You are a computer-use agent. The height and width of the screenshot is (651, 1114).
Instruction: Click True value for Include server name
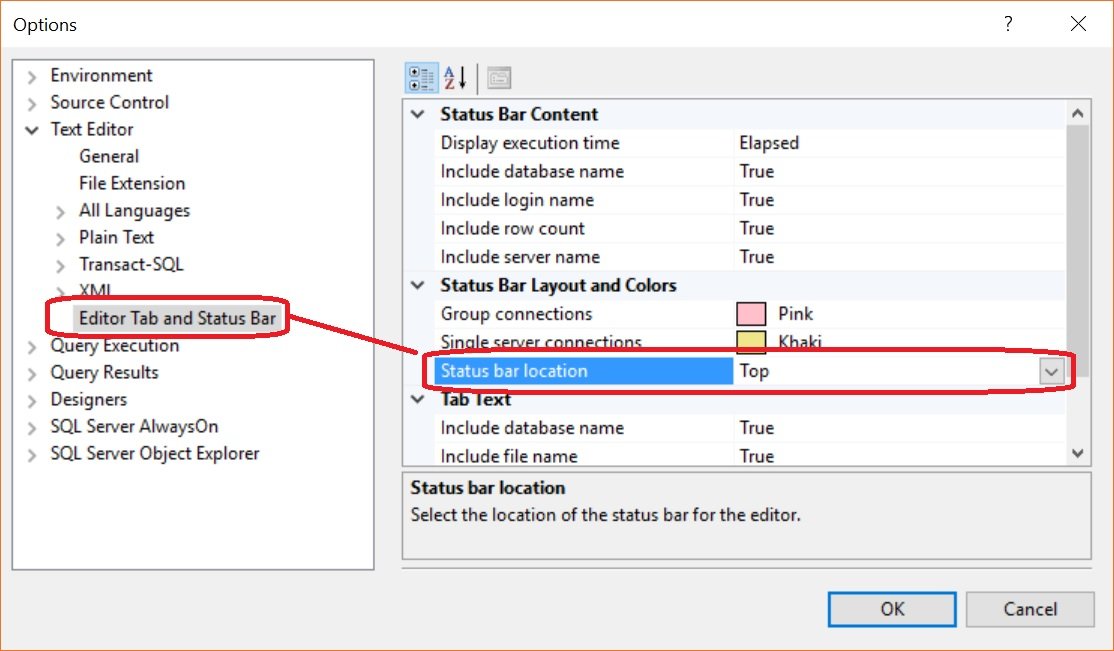click(x=757, y=257)
